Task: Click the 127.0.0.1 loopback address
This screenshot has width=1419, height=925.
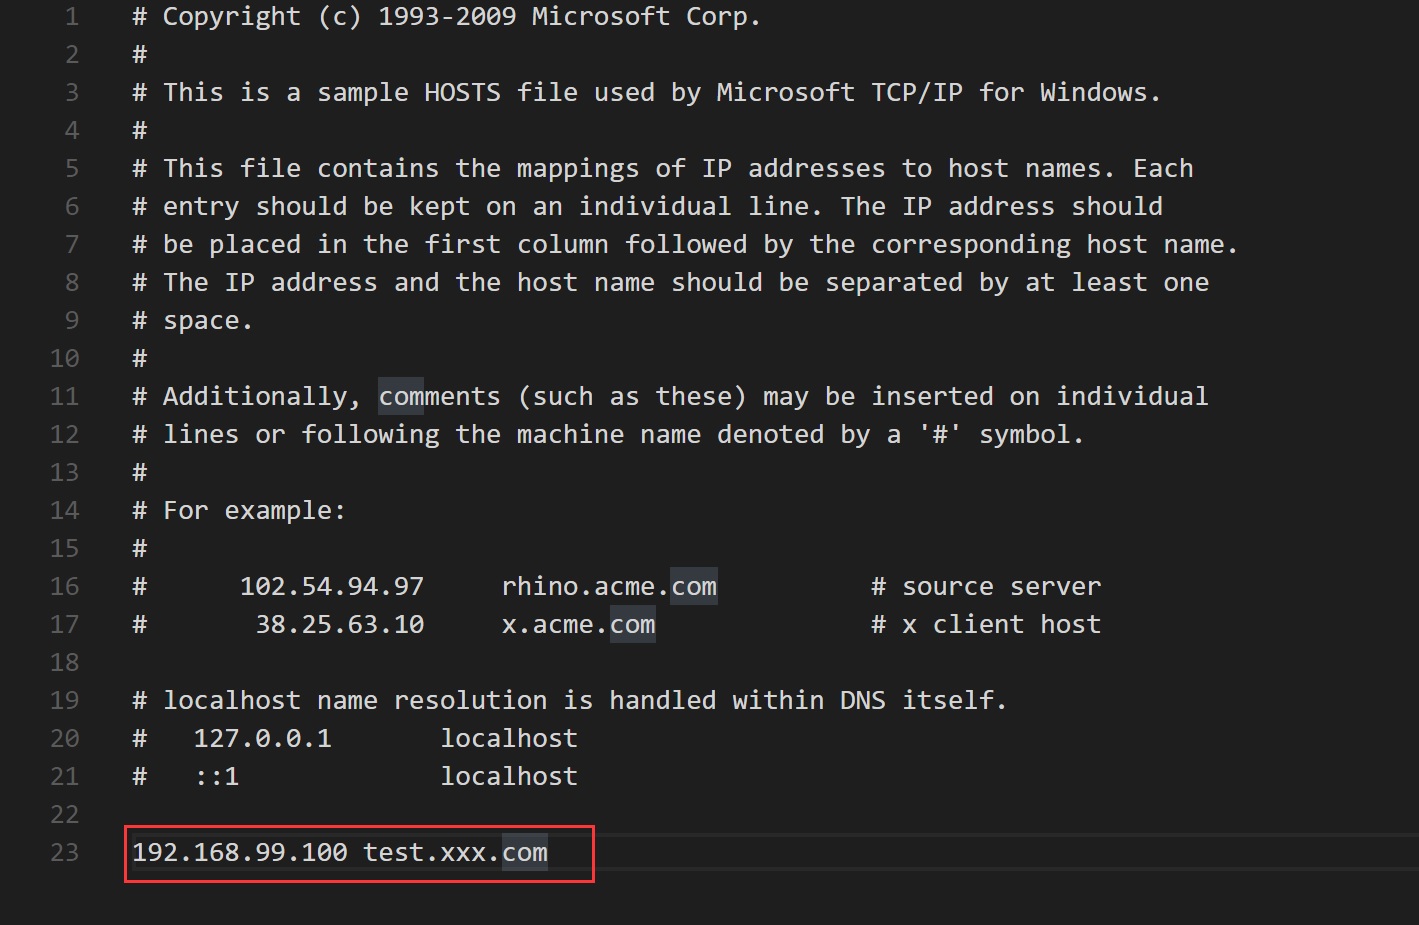Action: (262, 739)
